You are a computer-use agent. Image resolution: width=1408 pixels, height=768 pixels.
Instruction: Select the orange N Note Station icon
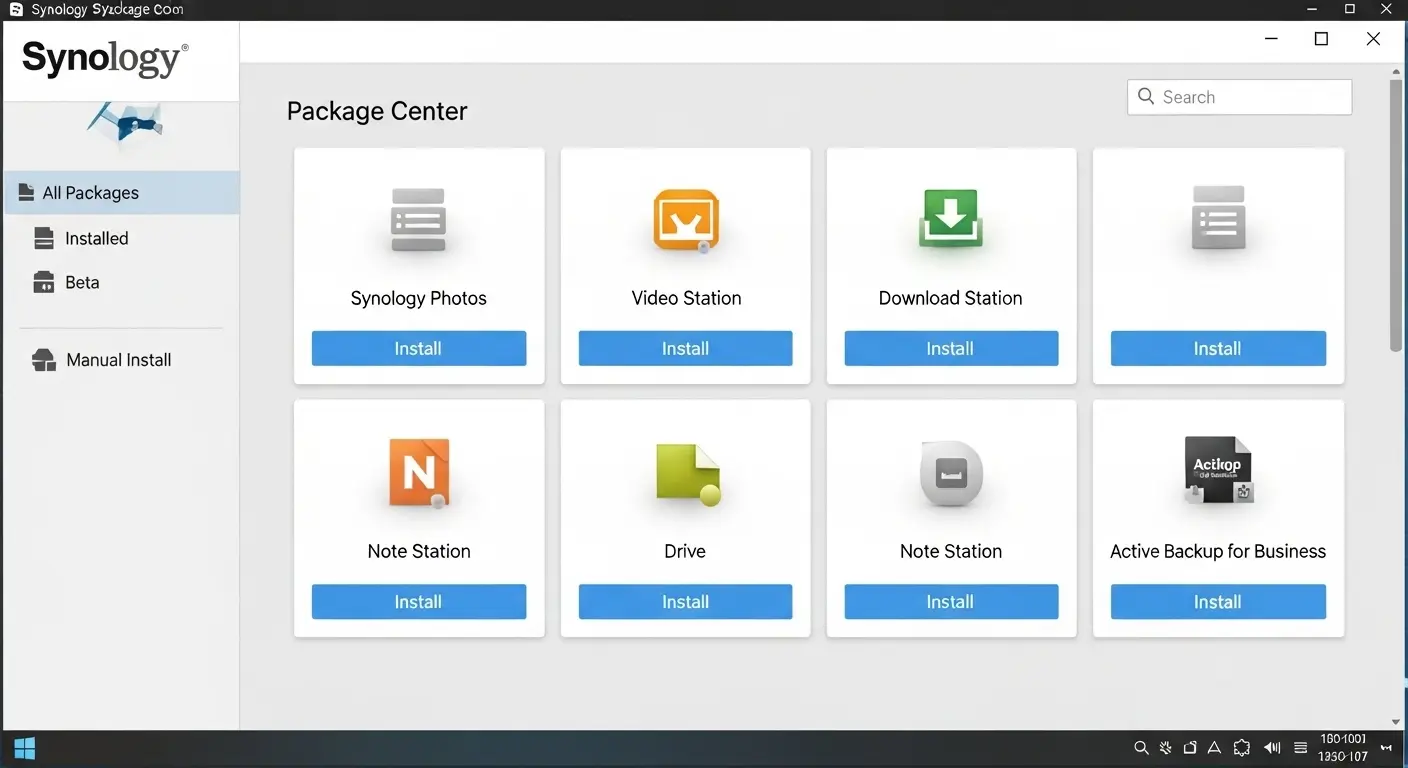tap(419, 473)
